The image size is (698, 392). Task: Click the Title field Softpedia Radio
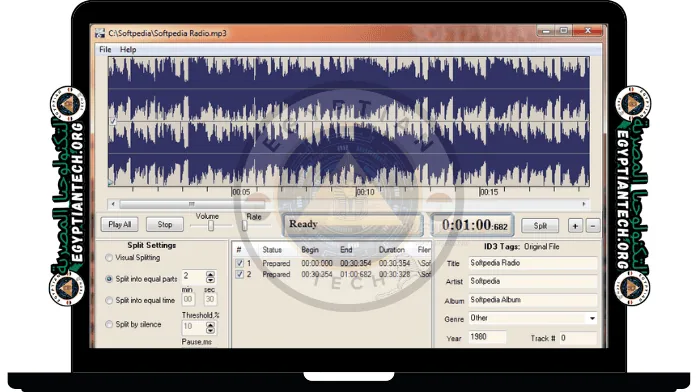coord(532,263)
